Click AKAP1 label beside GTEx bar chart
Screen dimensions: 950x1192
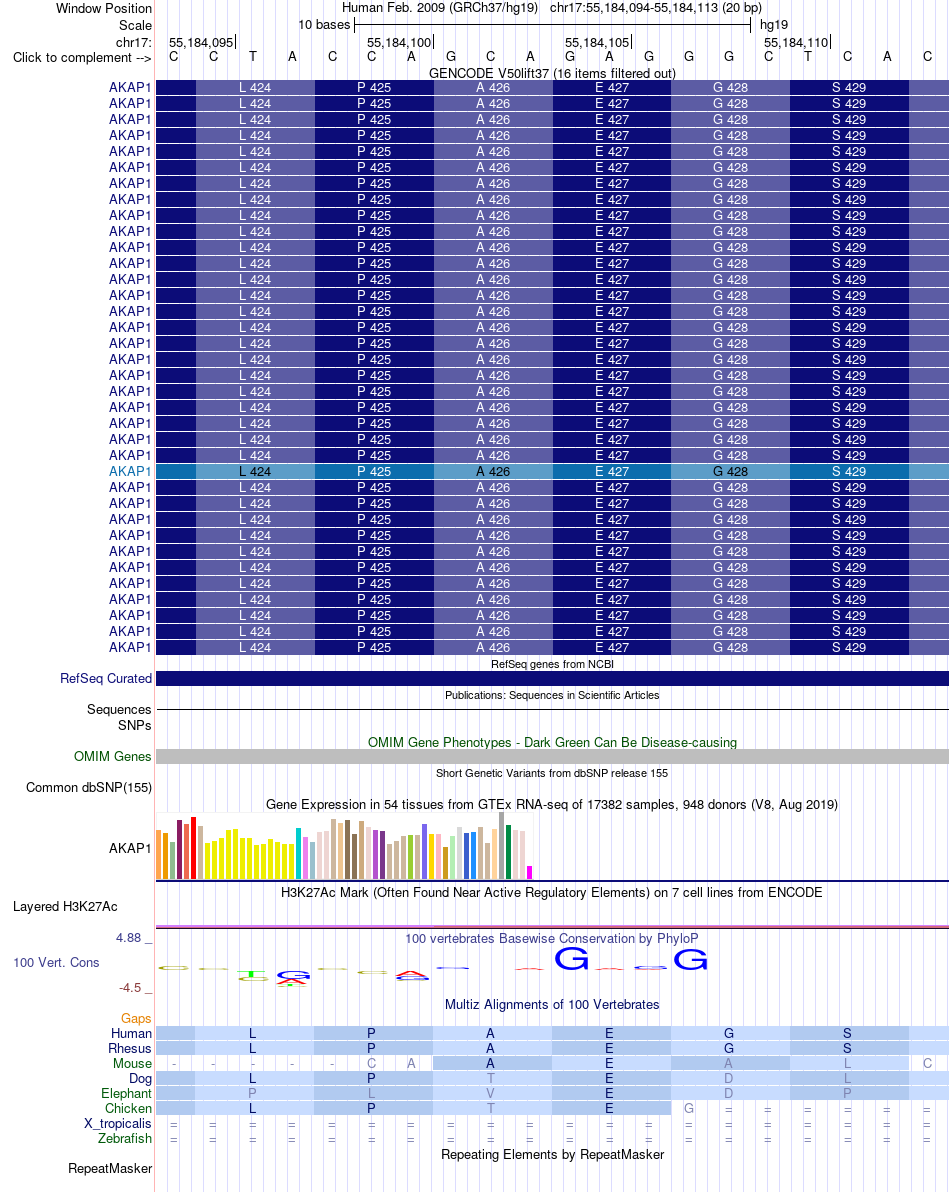(130, 848)
